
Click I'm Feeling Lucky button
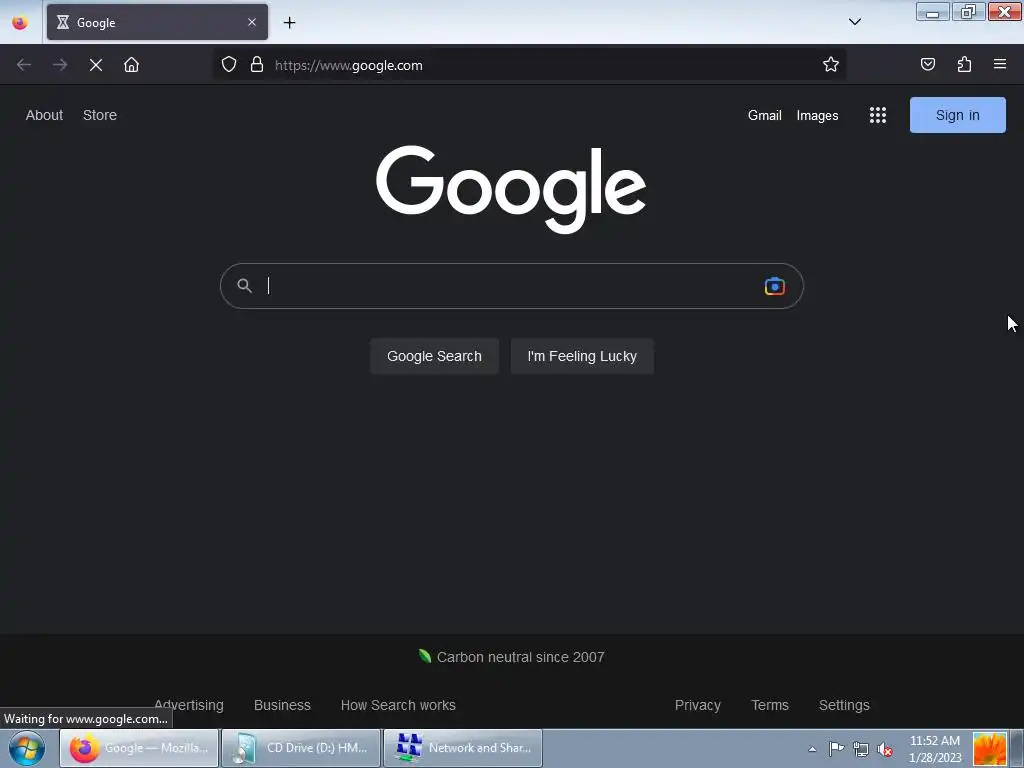click(582, 356)
